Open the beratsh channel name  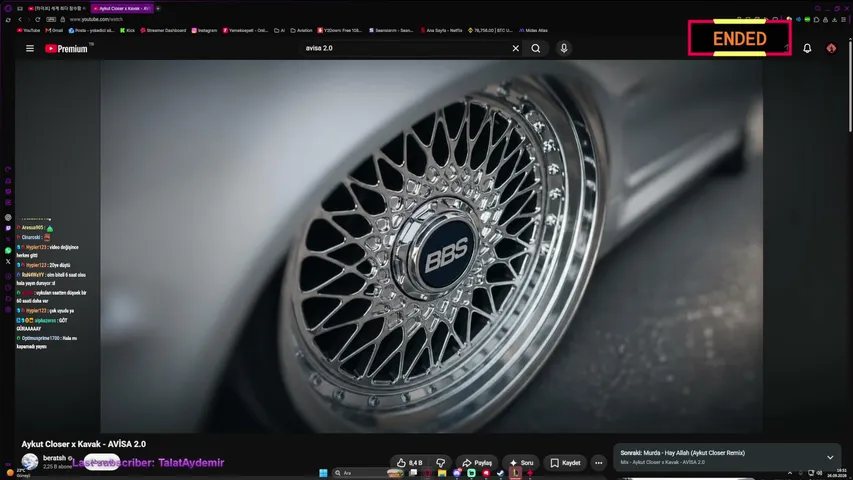(54, 458)
